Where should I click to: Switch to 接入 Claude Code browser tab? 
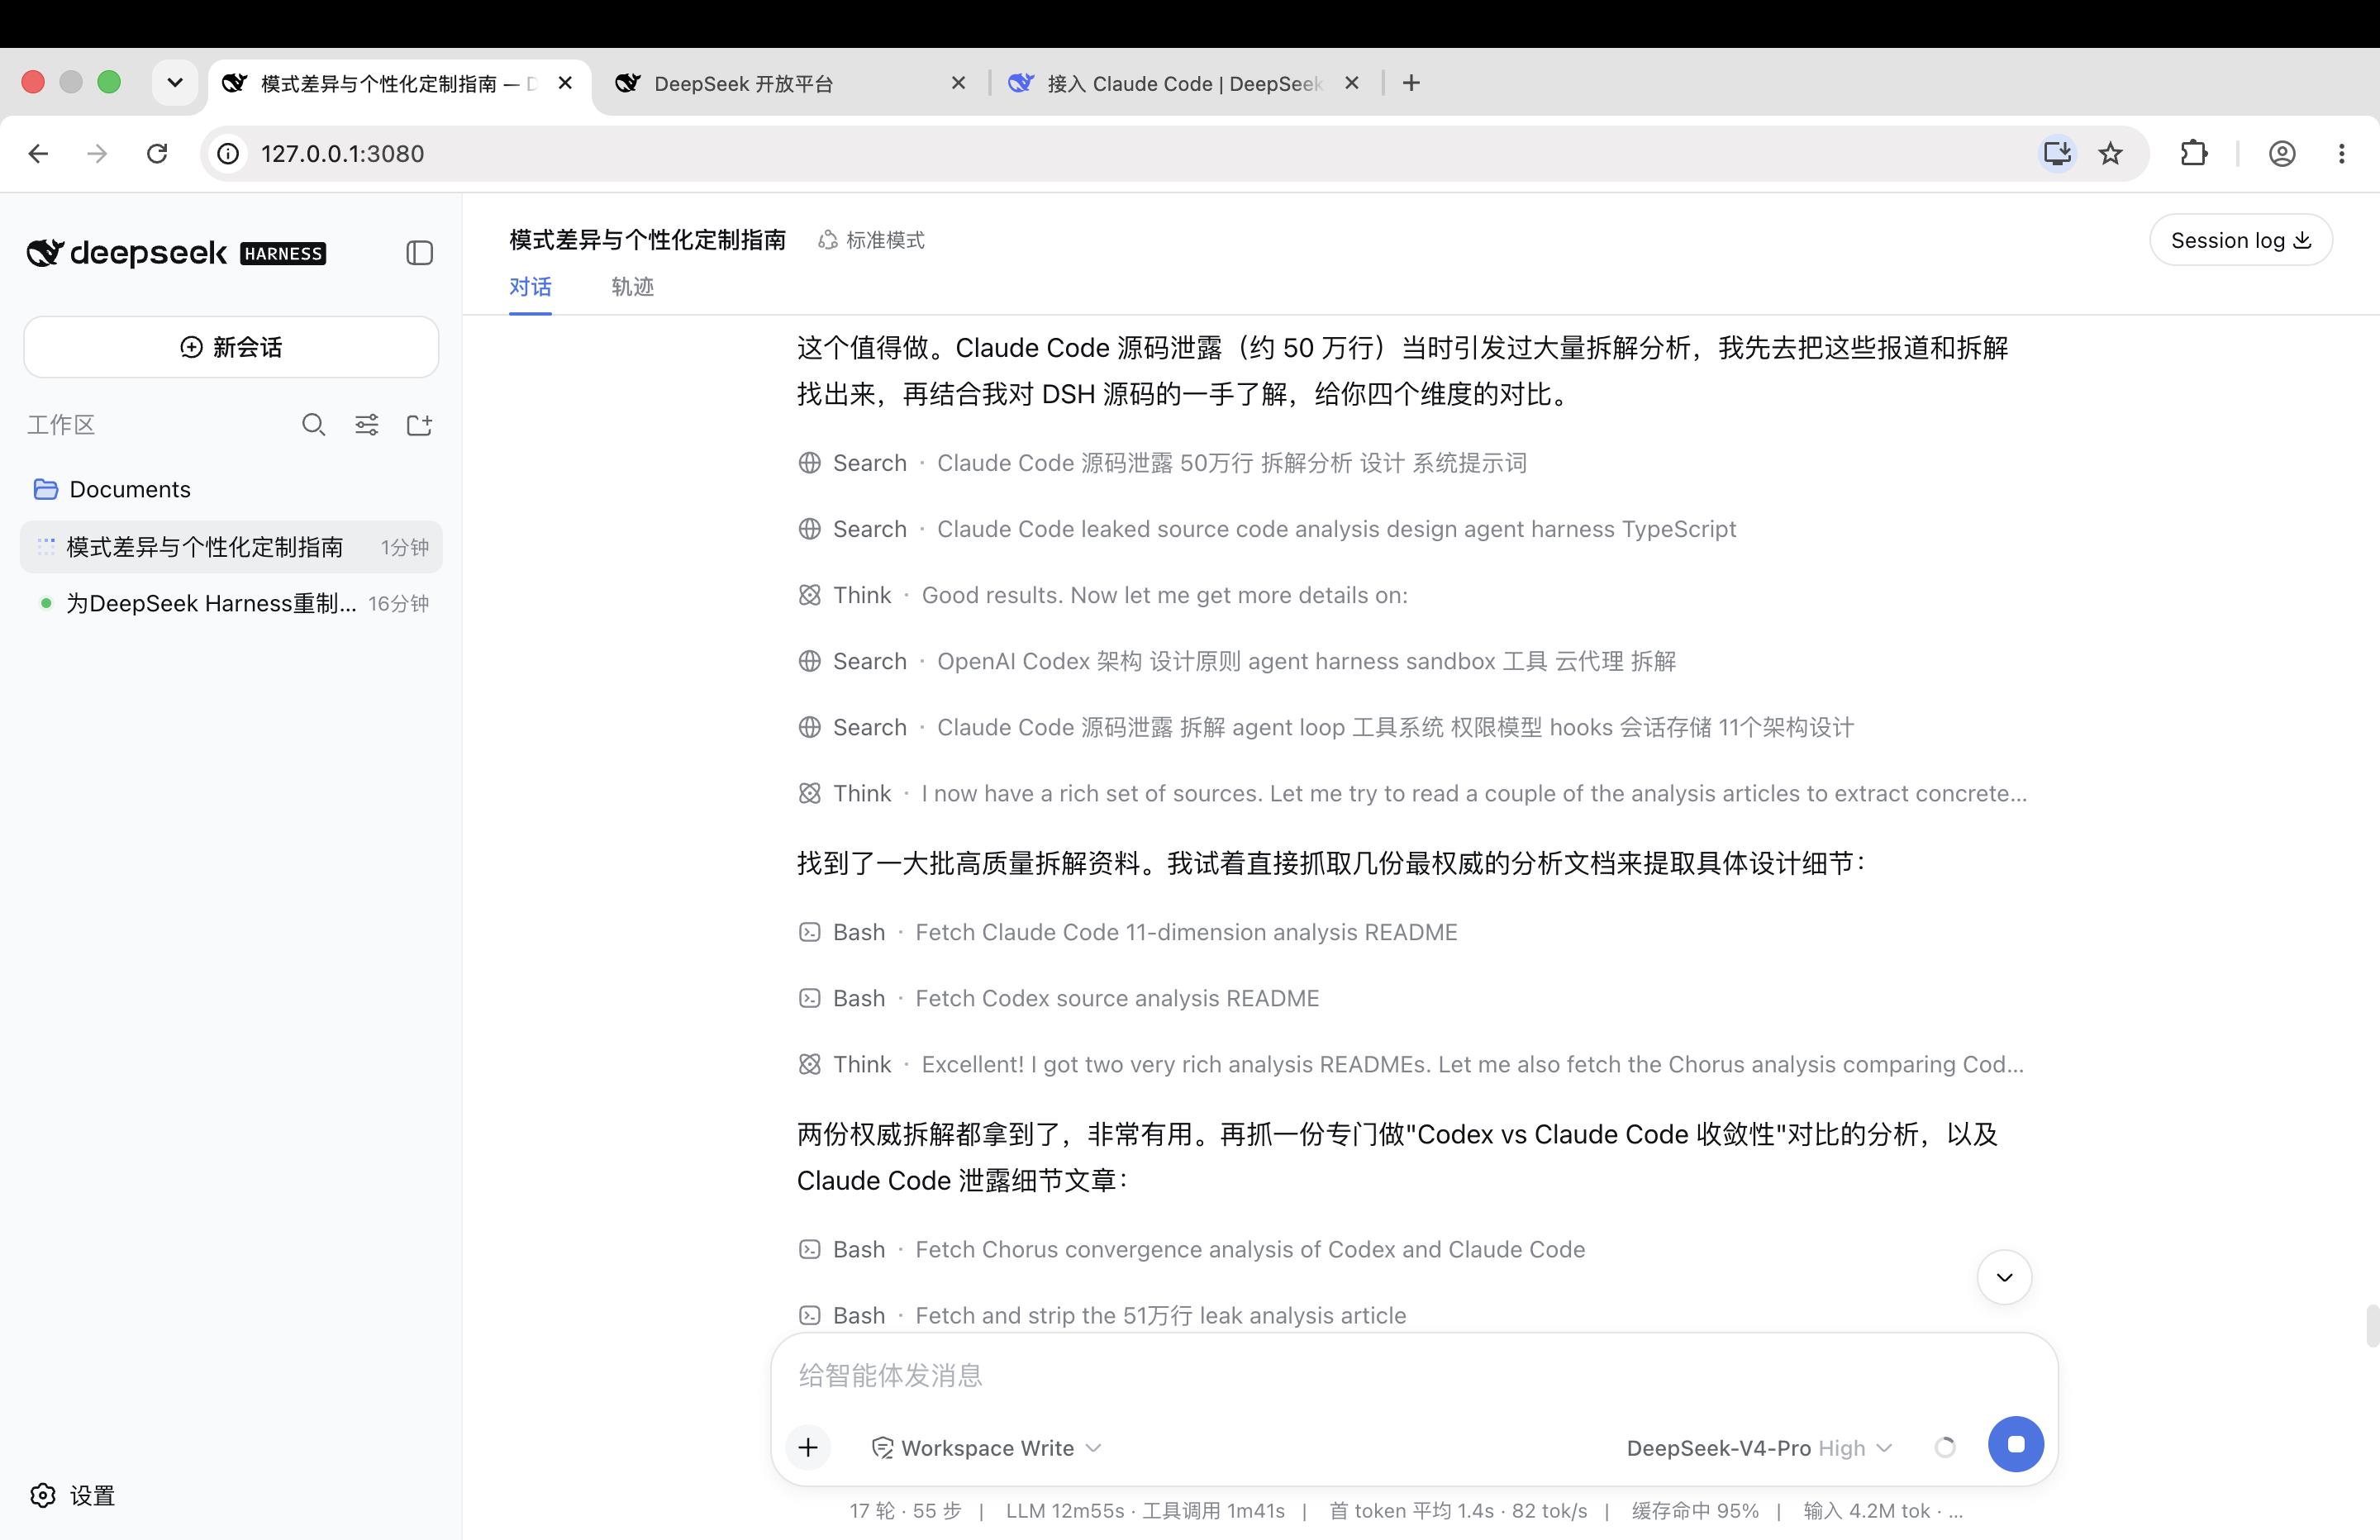(1183, 83)
